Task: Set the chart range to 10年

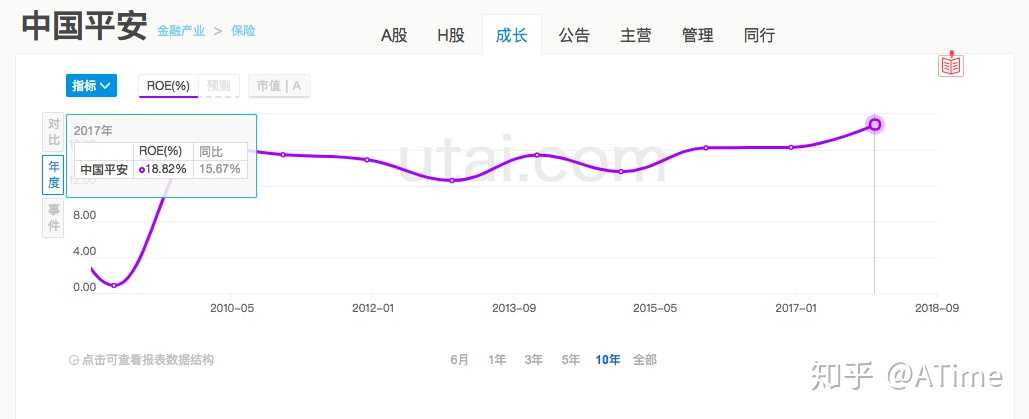Action: [608, 360]
